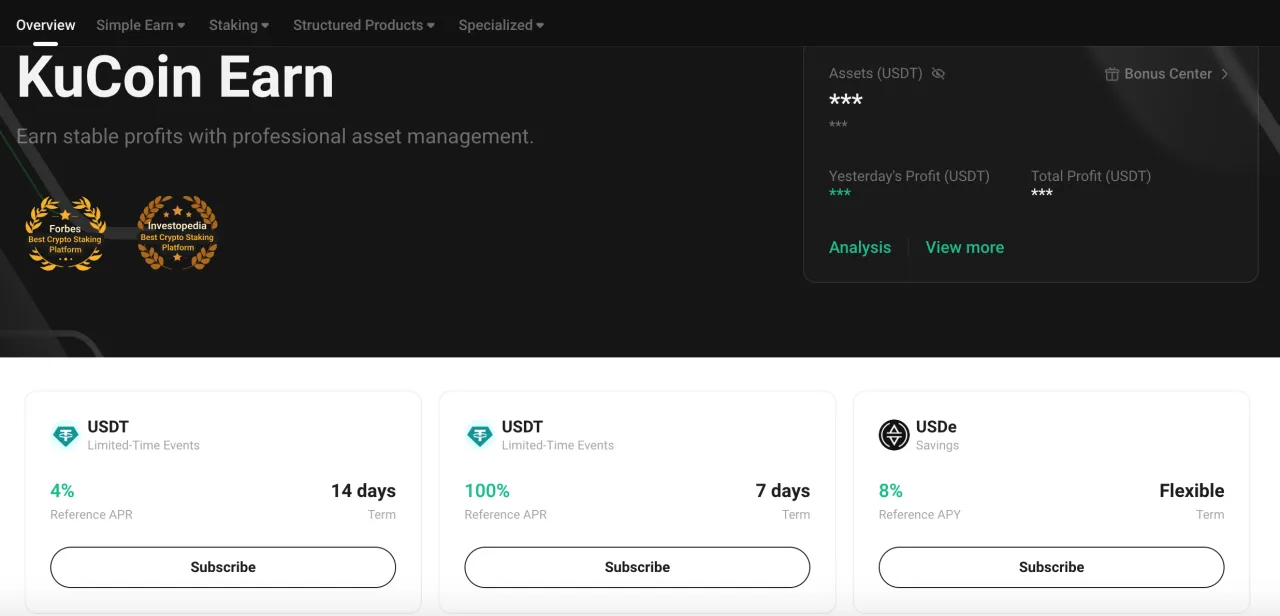Click the 100% Reference APR value

click(x=487, y=491)
